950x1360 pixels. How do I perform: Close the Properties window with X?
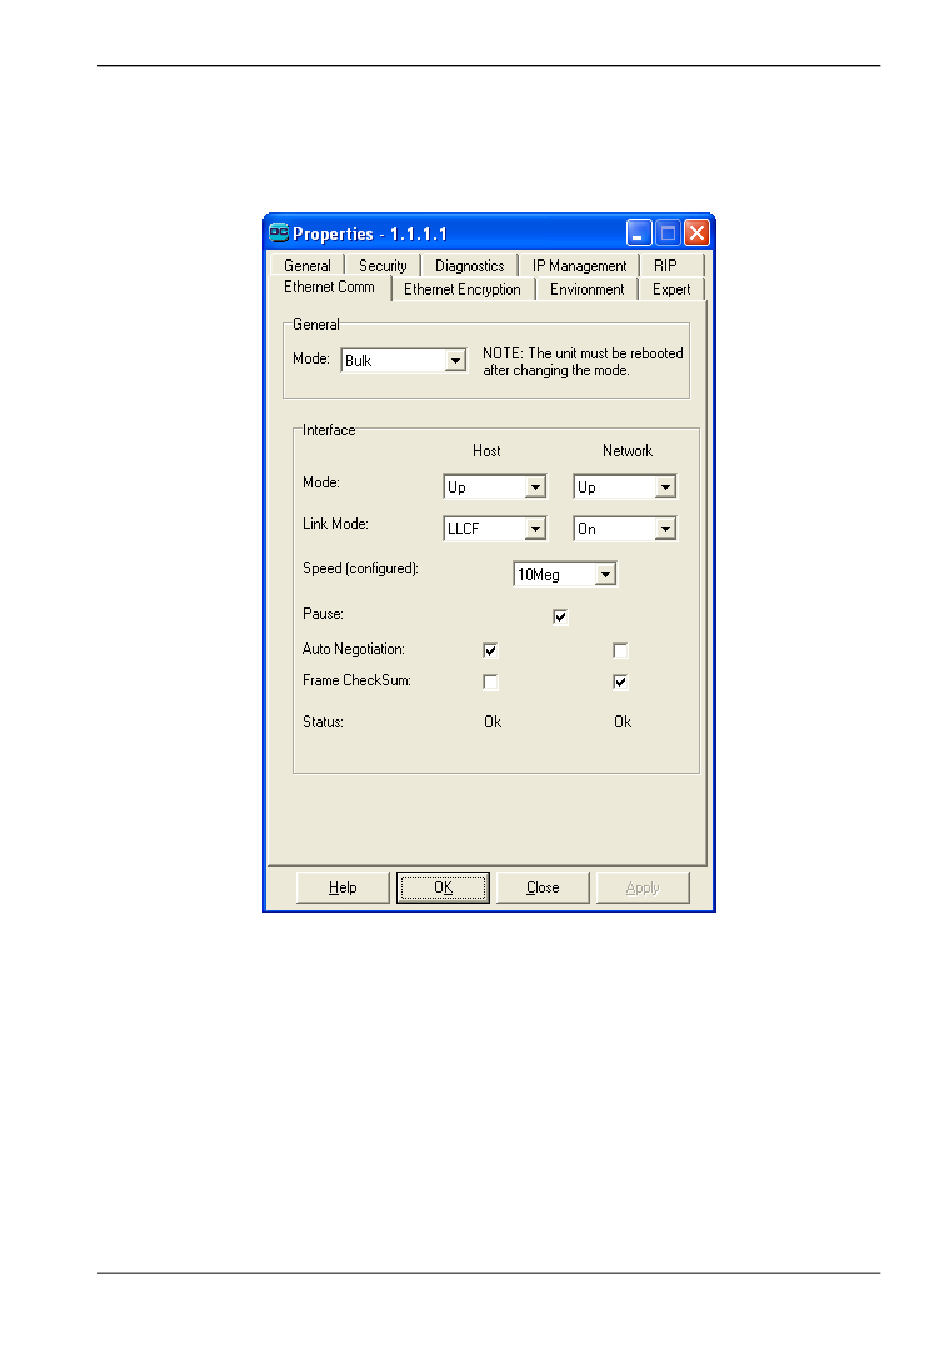click(697, 233)
